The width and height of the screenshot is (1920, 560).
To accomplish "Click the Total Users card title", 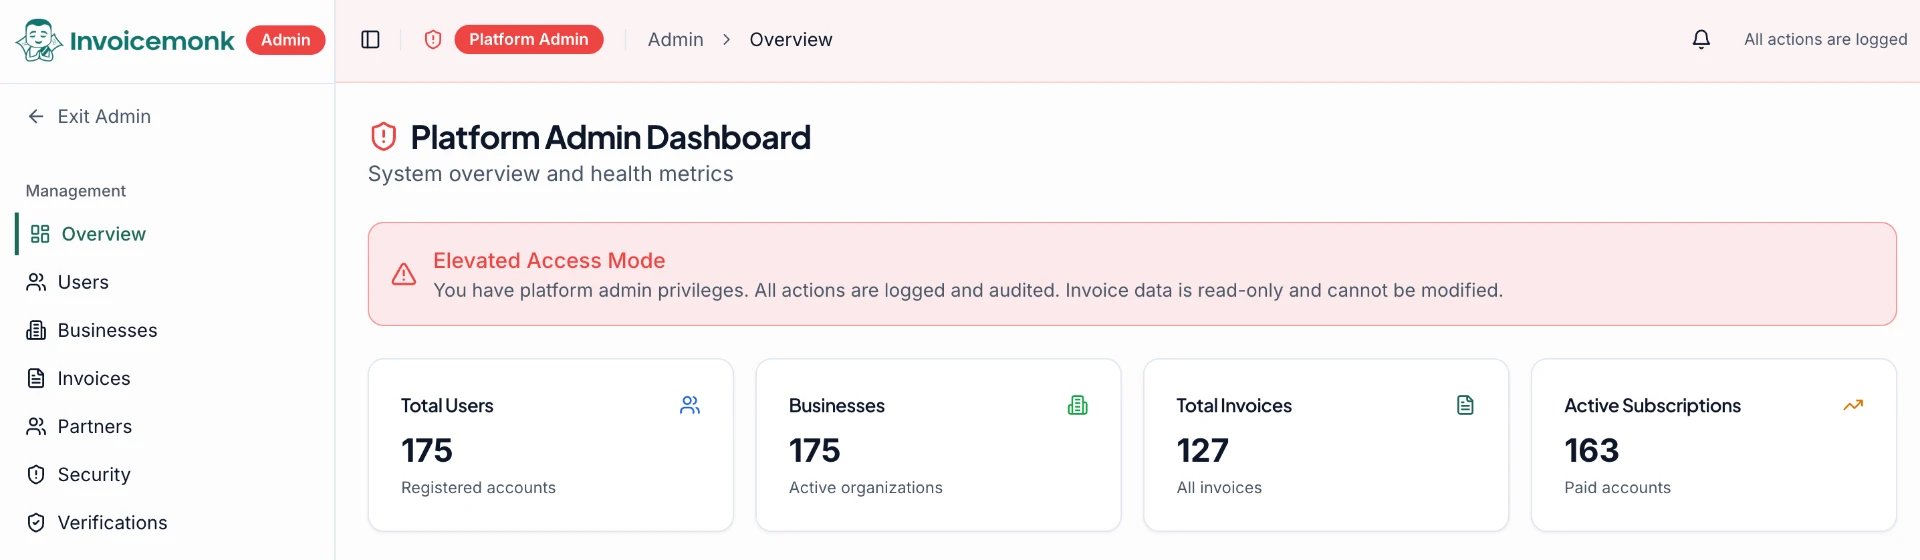I will [x=447, y=406].
